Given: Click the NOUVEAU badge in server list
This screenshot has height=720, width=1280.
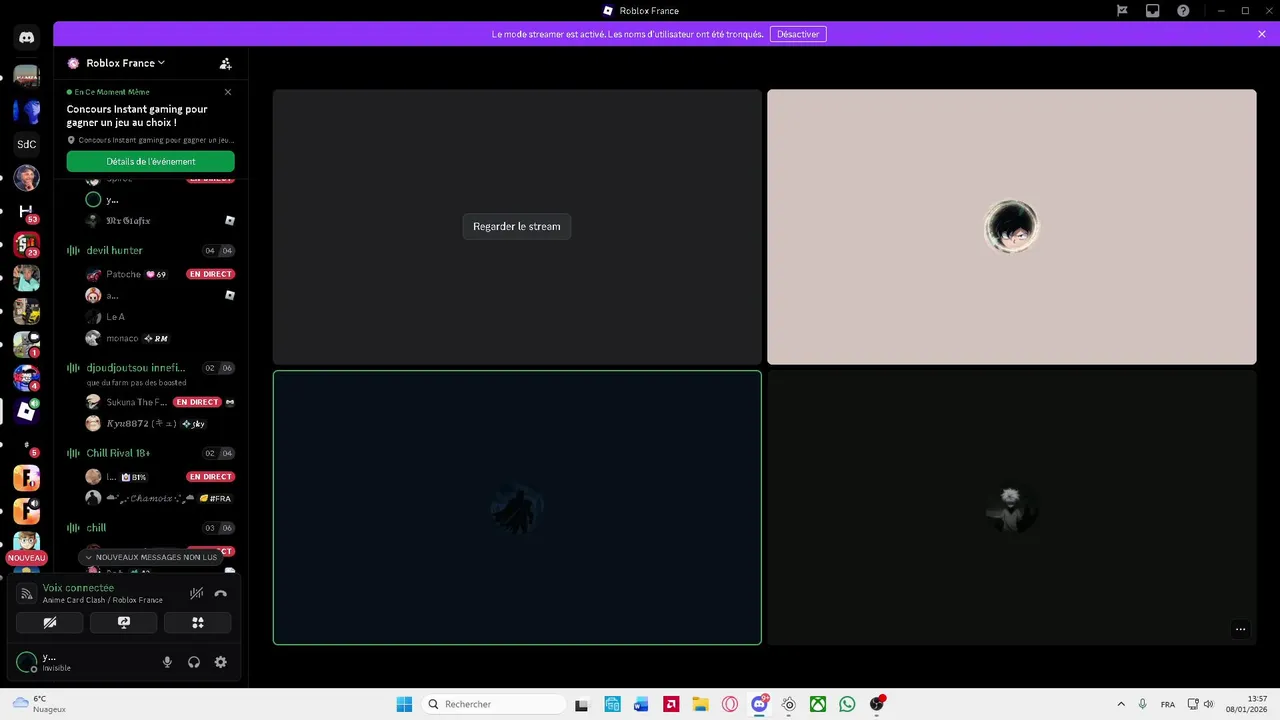Looking at the screenshot, I should coord(27,558).
